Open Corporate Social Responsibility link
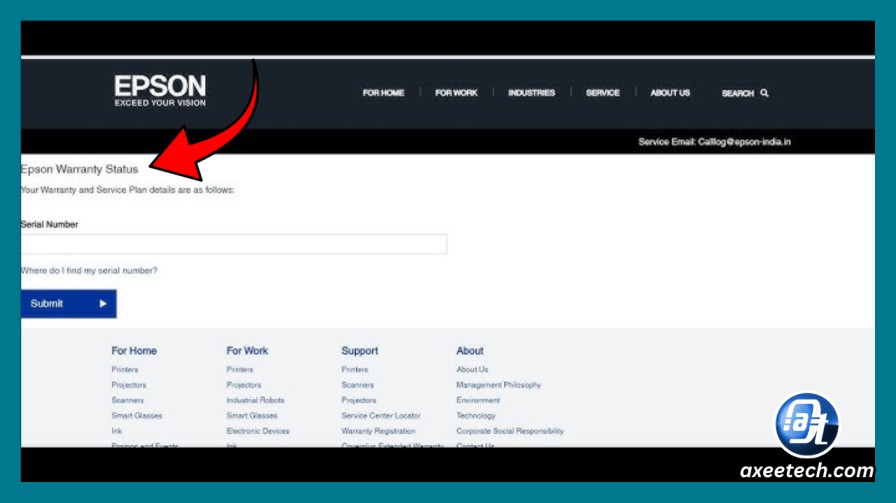Viewport: 896px width, 503px height. pos(510,432)
